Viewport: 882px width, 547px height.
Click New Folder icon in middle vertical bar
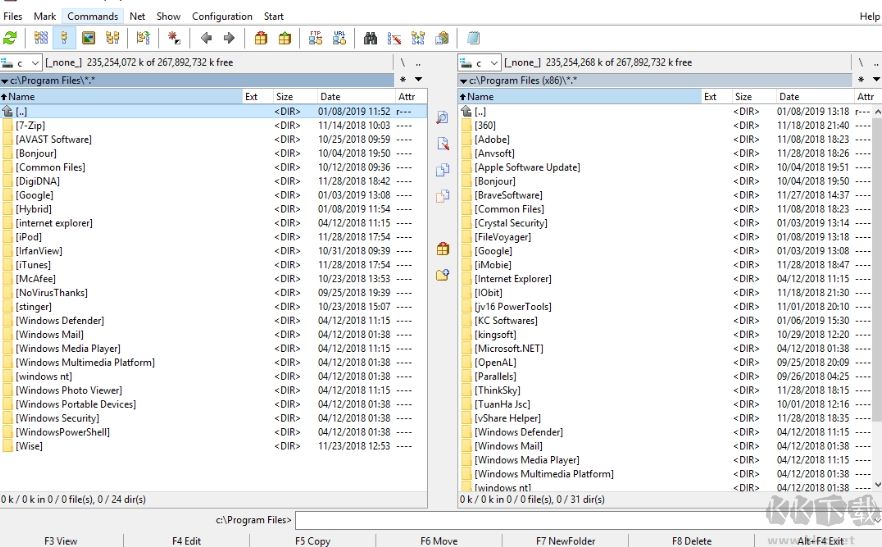[x=443, y=275]
